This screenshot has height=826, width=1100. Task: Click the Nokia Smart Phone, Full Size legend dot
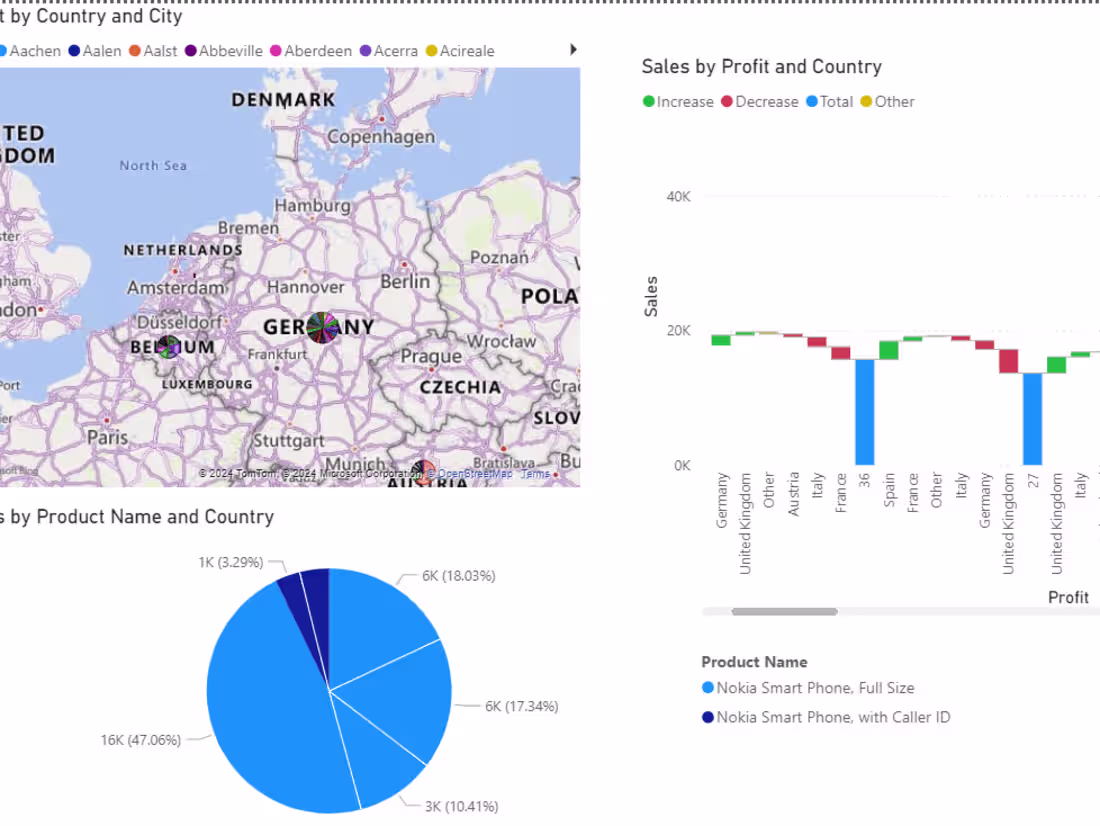coord(710,687)
